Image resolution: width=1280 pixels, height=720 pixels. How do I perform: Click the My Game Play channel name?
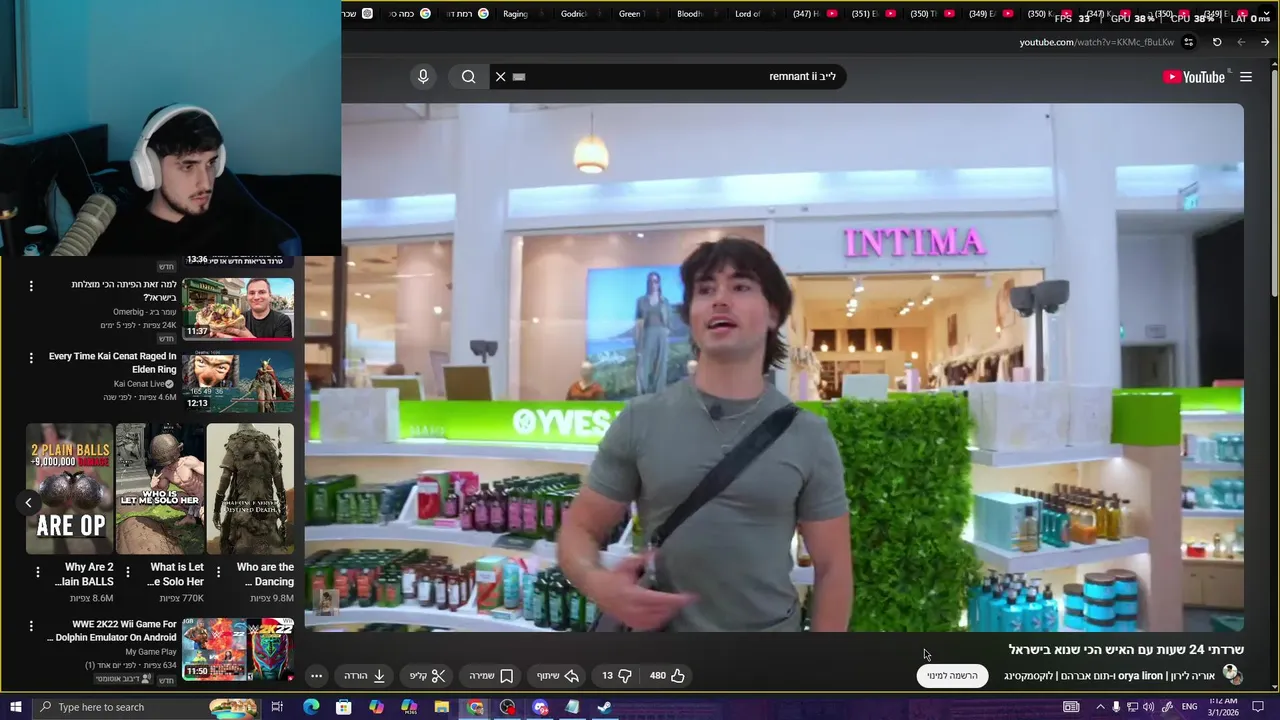coord(151,652)
